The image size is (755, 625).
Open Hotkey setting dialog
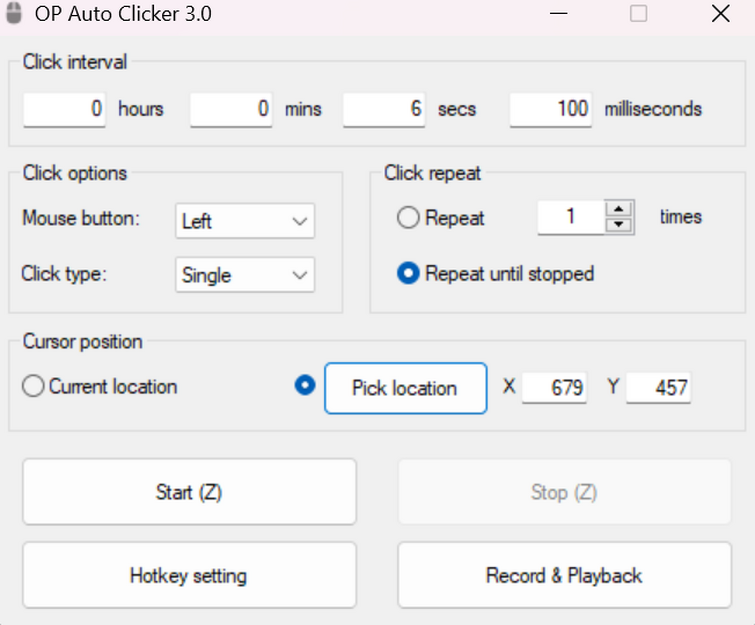(189, 575)
